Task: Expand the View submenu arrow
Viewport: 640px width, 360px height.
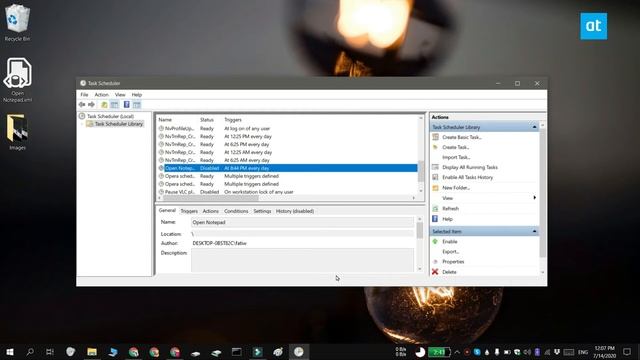Action: pos(534,198)
